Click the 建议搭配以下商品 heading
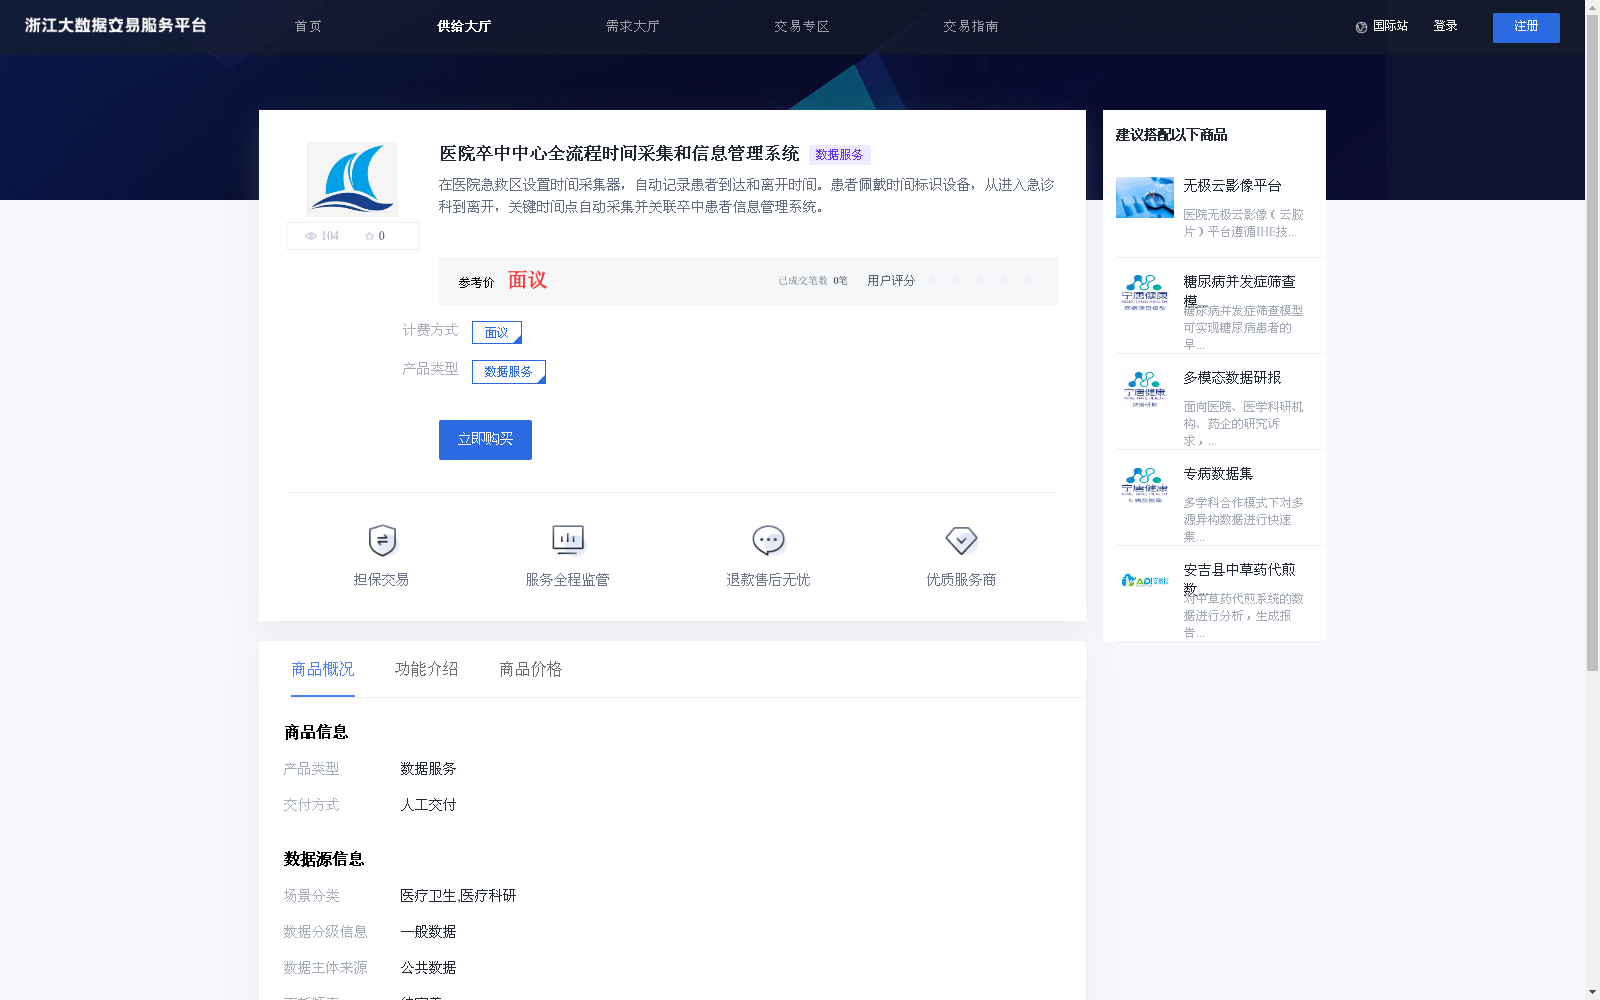 click(x=1171, y=135)
